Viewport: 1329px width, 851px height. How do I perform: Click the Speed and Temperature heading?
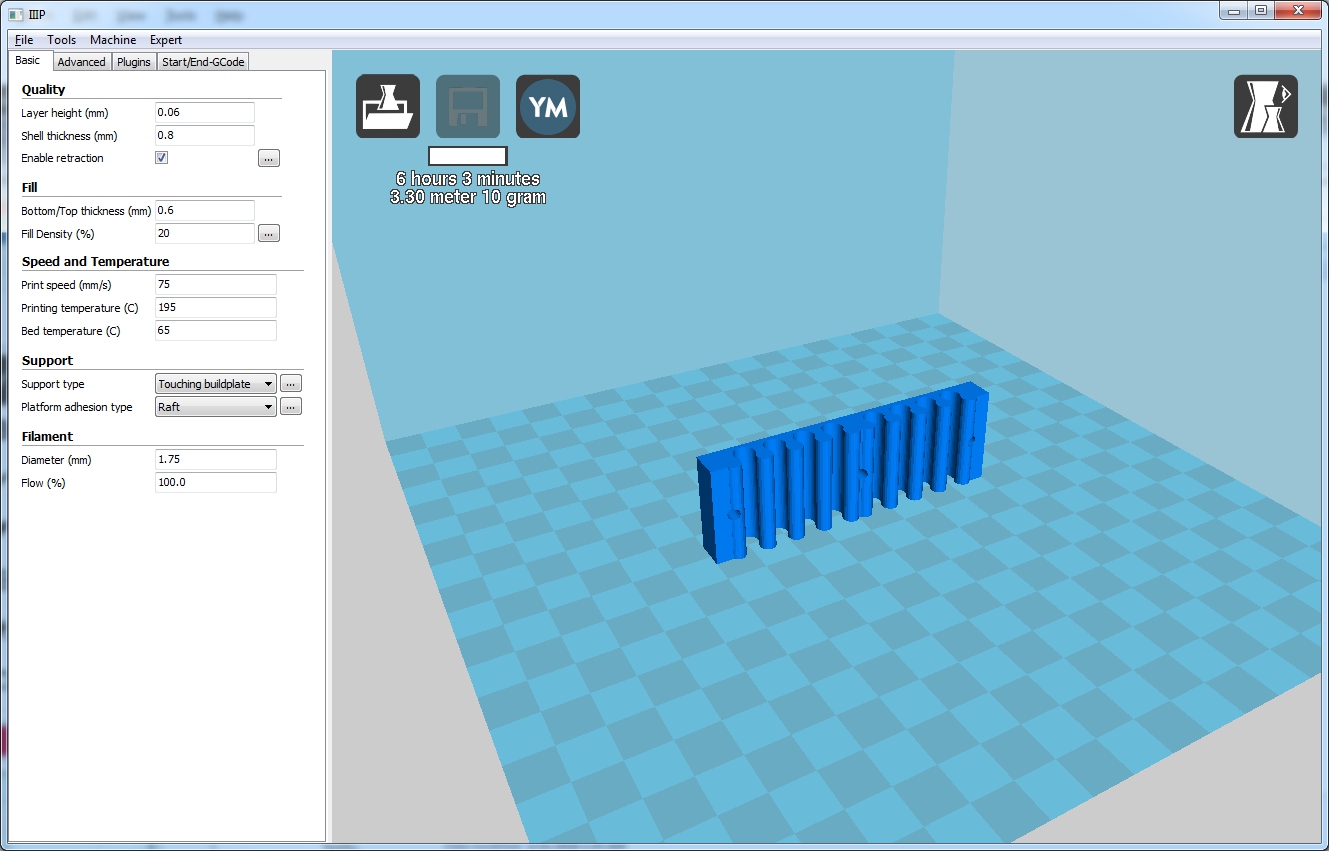[95, 262]
